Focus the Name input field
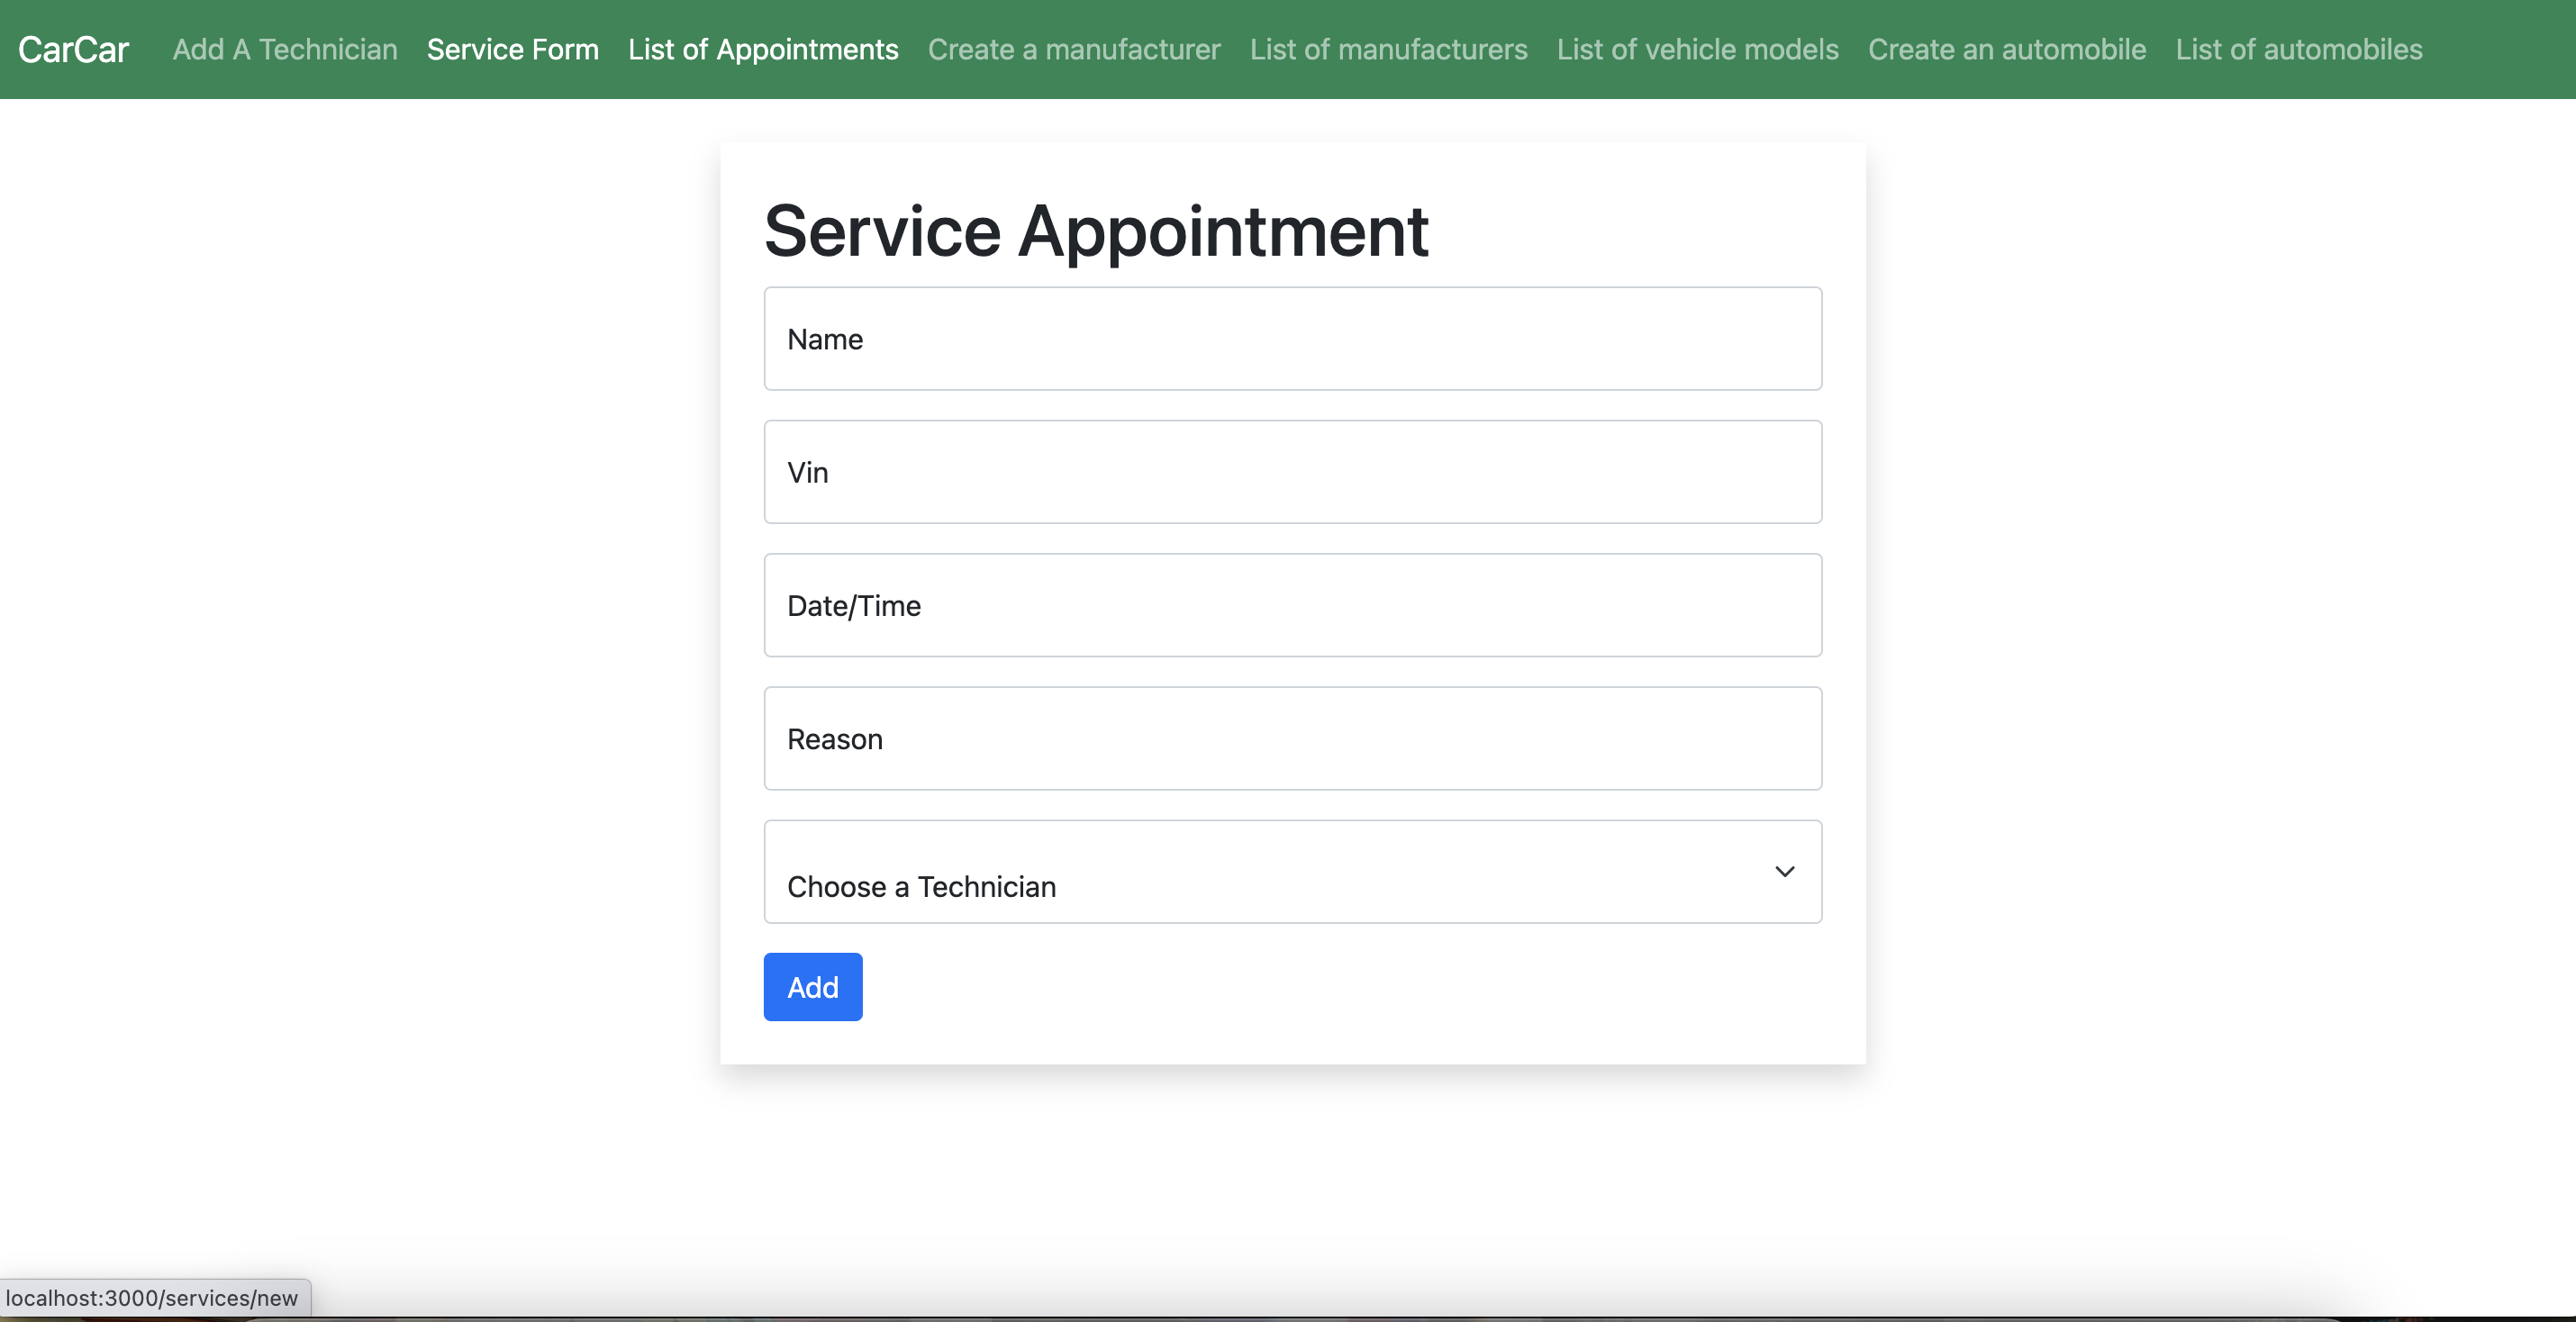Image resolution: width=2576 pixels, height=1322 pixels. (x=1292, y=339)
